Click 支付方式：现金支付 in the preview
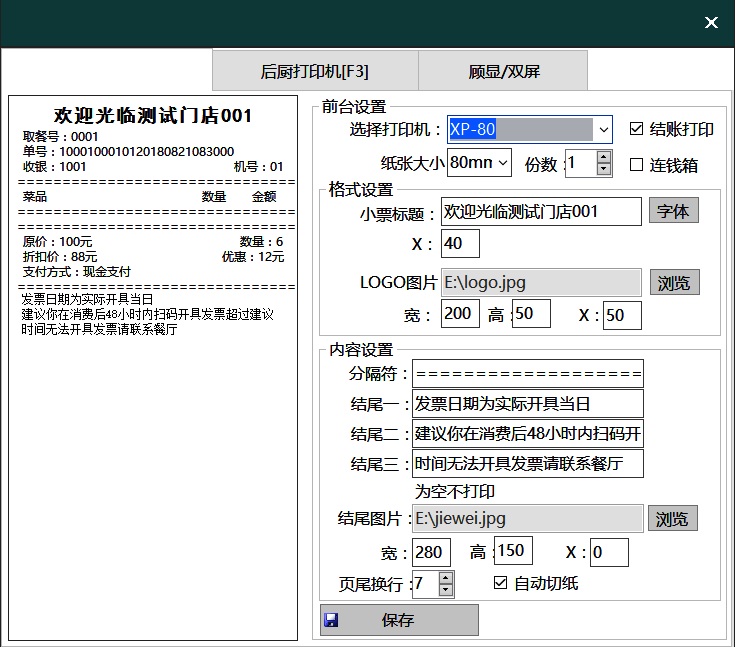This screenshot has width=739, height=647. point(76,272)
